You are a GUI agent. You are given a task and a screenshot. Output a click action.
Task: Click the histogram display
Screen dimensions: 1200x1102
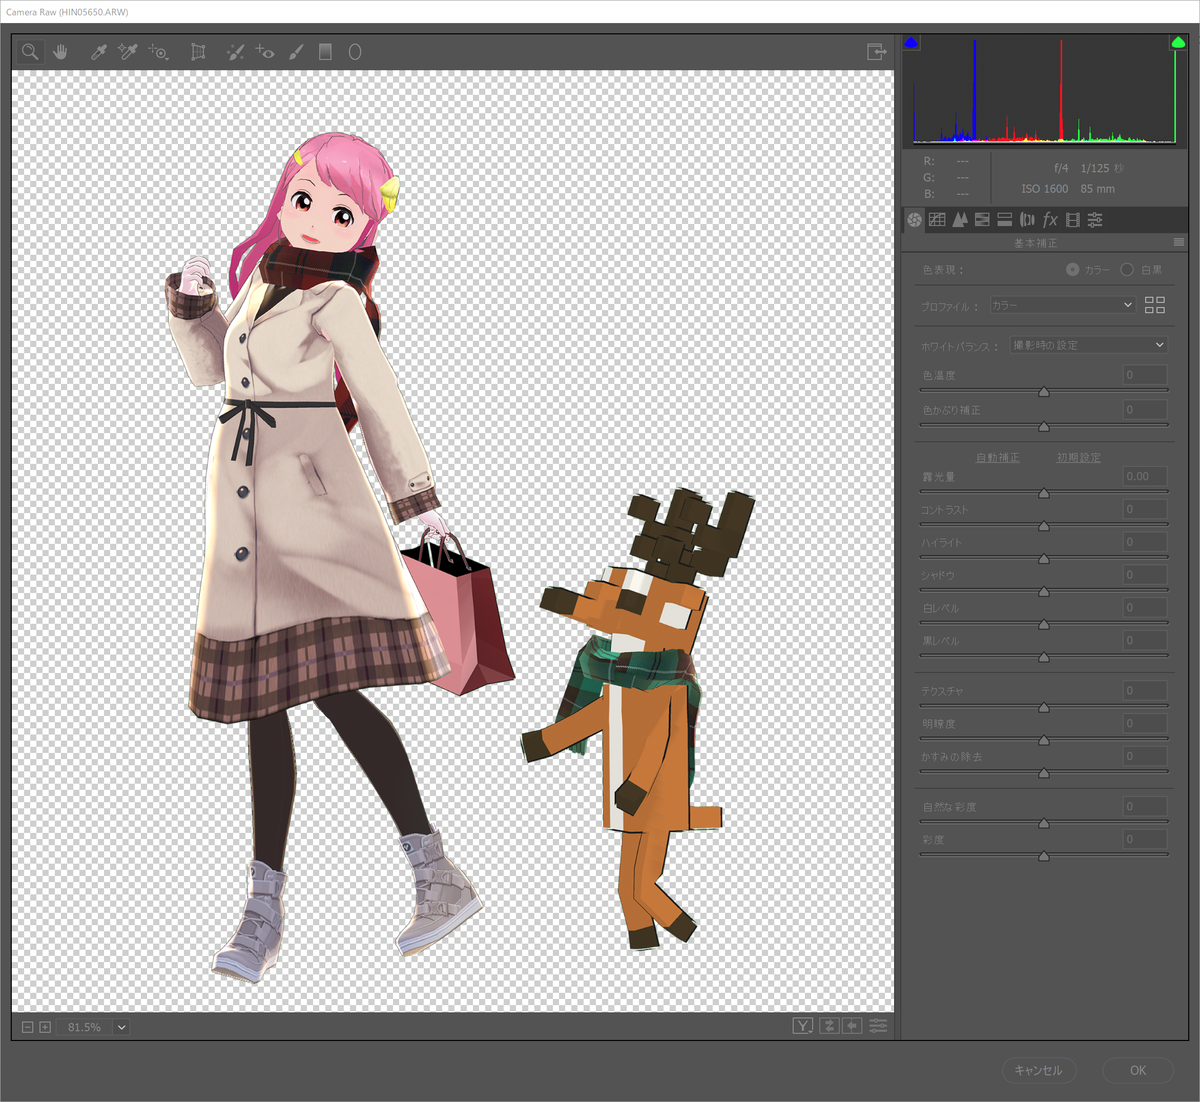point(1044,91)
